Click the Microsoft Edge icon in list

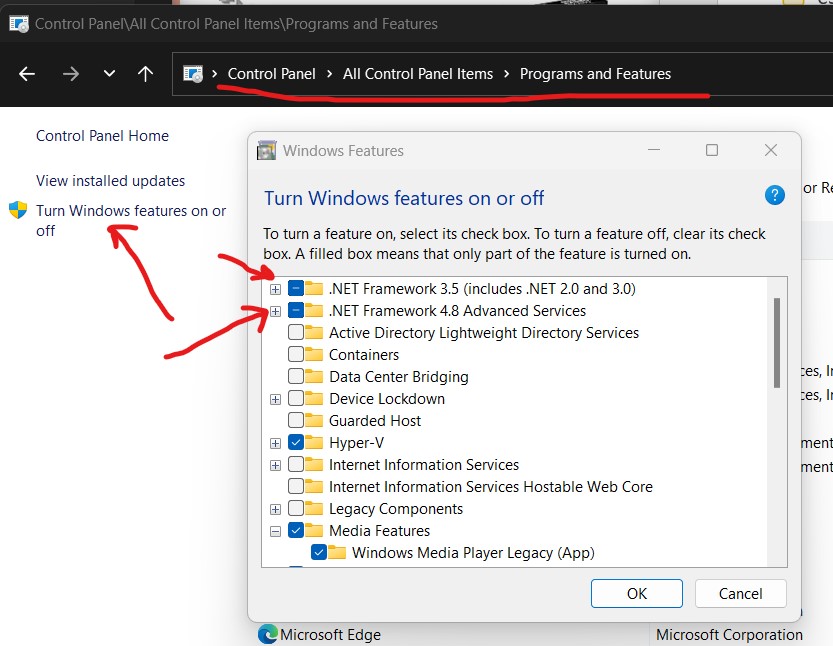[267, 634]
